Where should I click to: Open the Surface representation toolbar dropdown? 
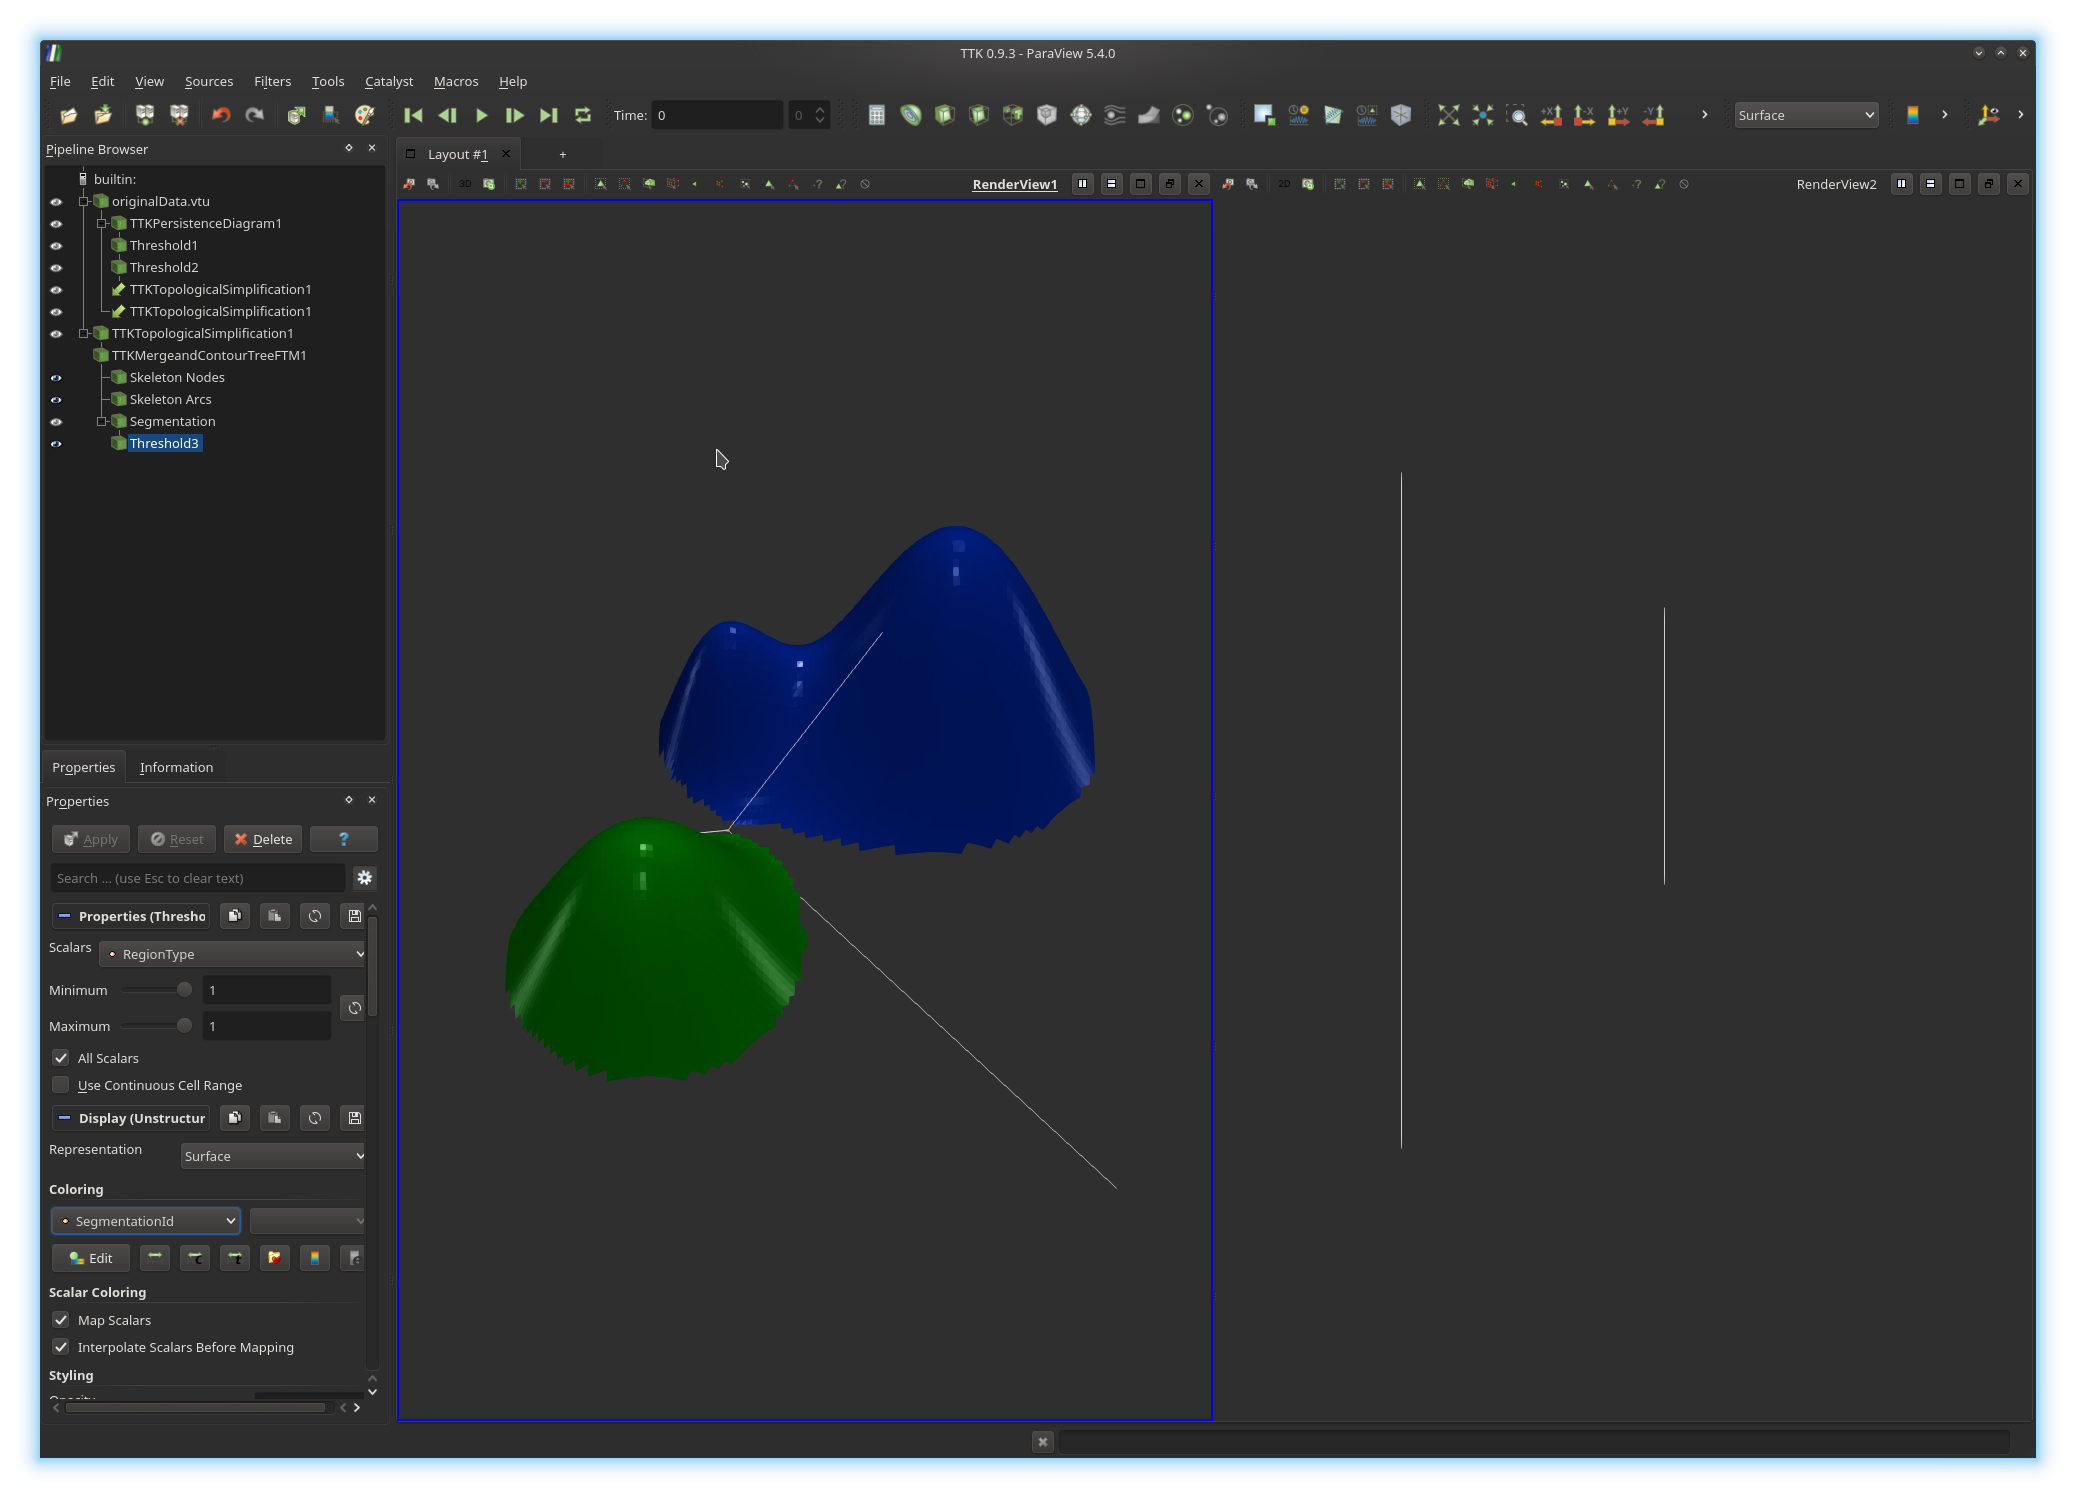(1805, 115)
